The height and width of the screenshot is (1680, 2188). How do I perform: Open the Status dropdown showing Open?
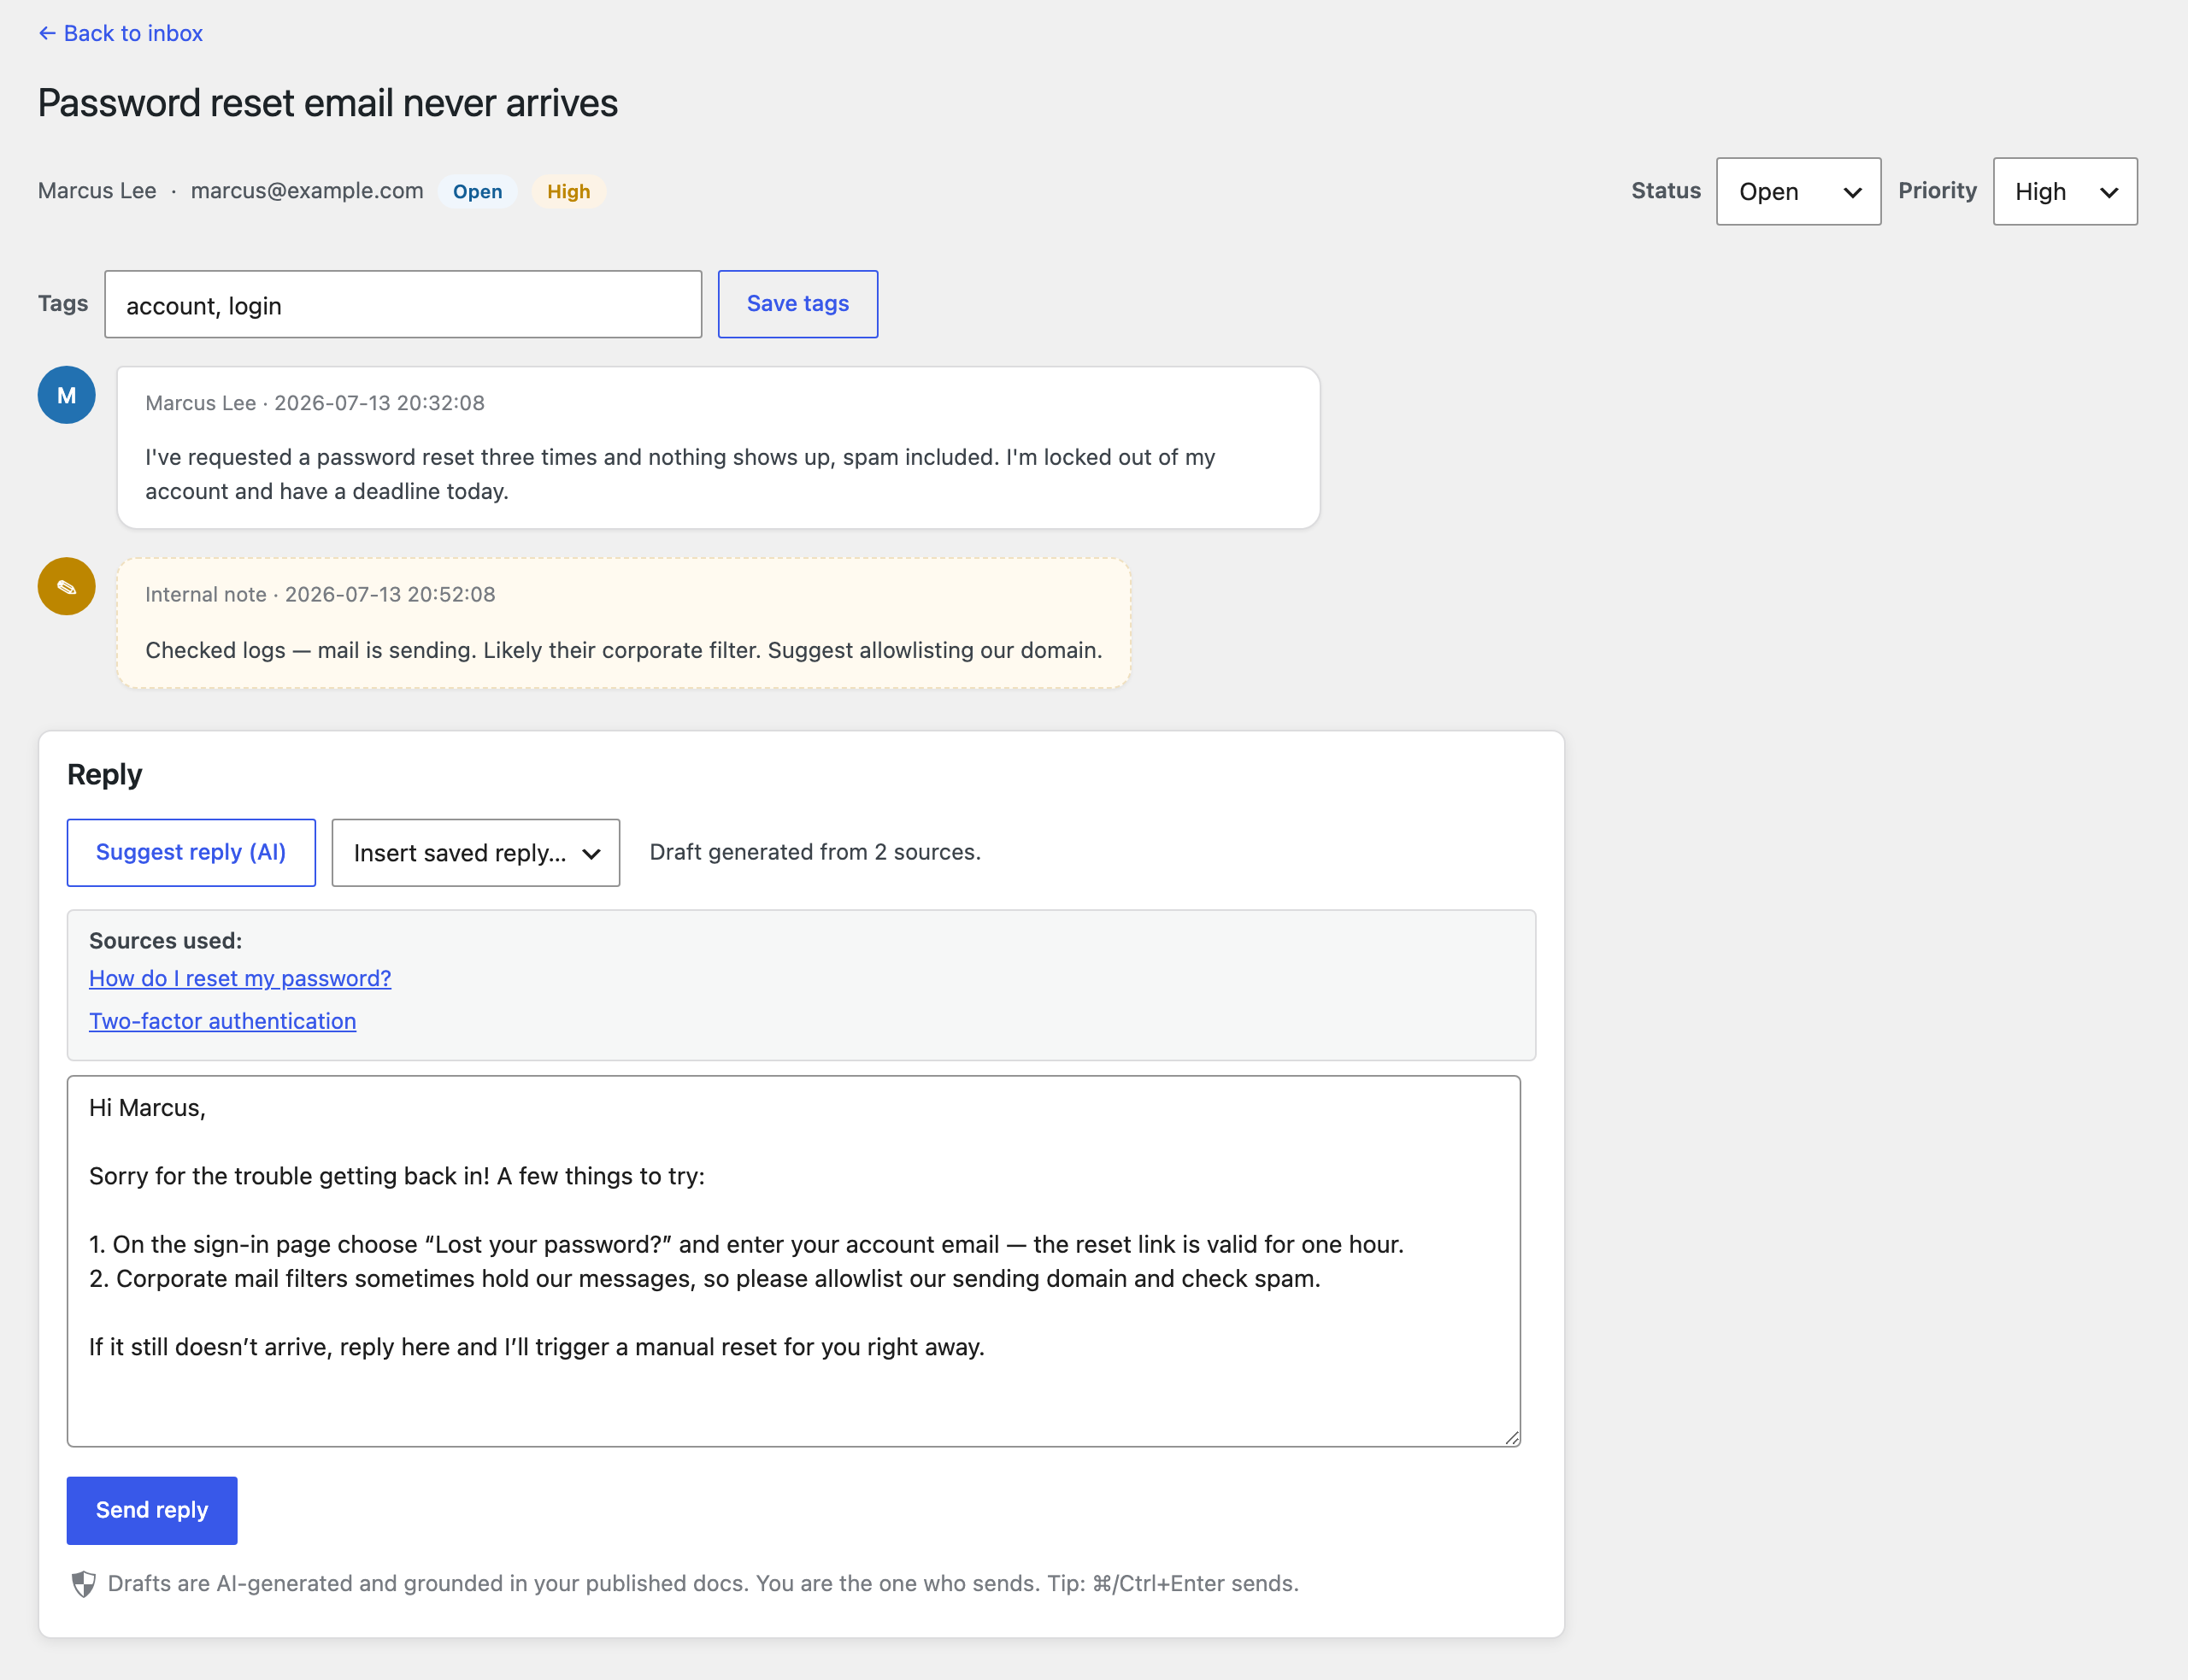(x=1798, y=191)
